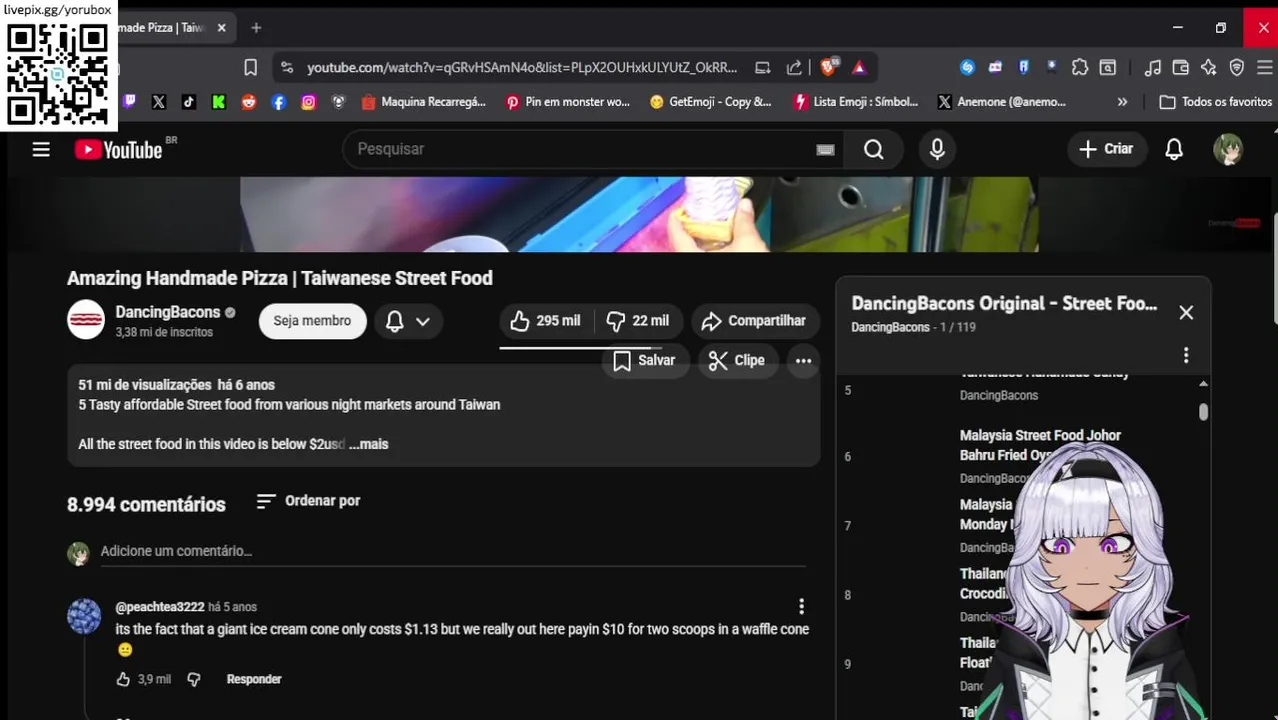Click the video player thumbnail area

click(x=638, y=214)
